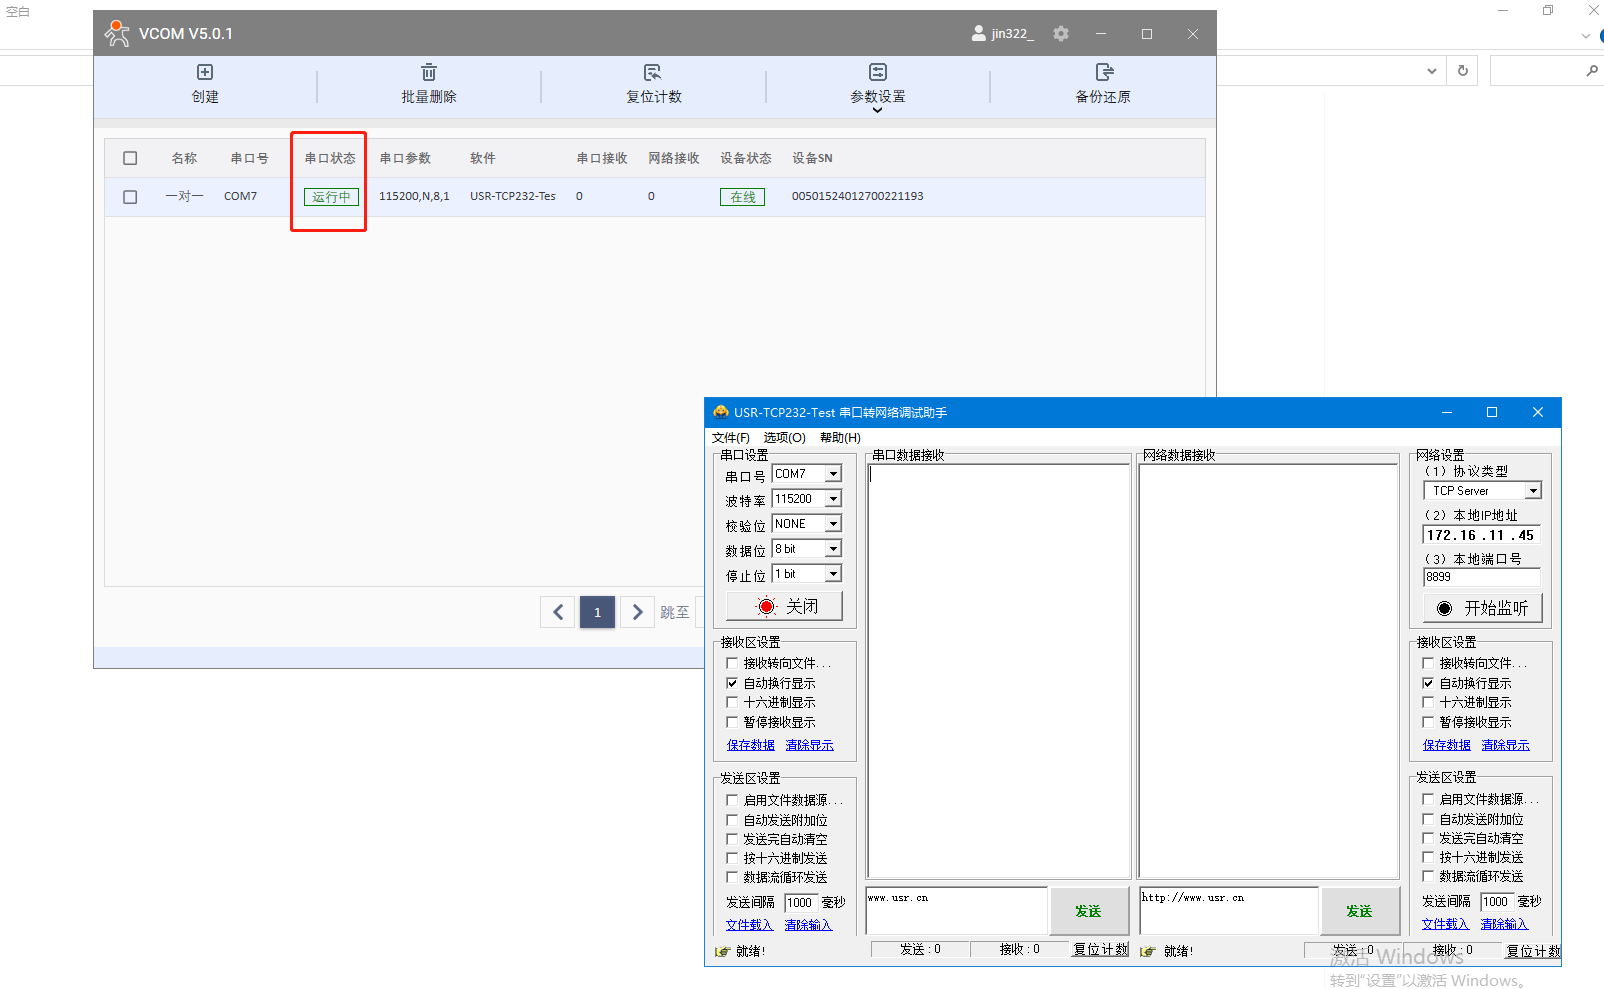Viewport: 1604px width, 989px height.
Task: Enable 十六进制显示 in serial receive settings
Action: click(x=732, y=703)
